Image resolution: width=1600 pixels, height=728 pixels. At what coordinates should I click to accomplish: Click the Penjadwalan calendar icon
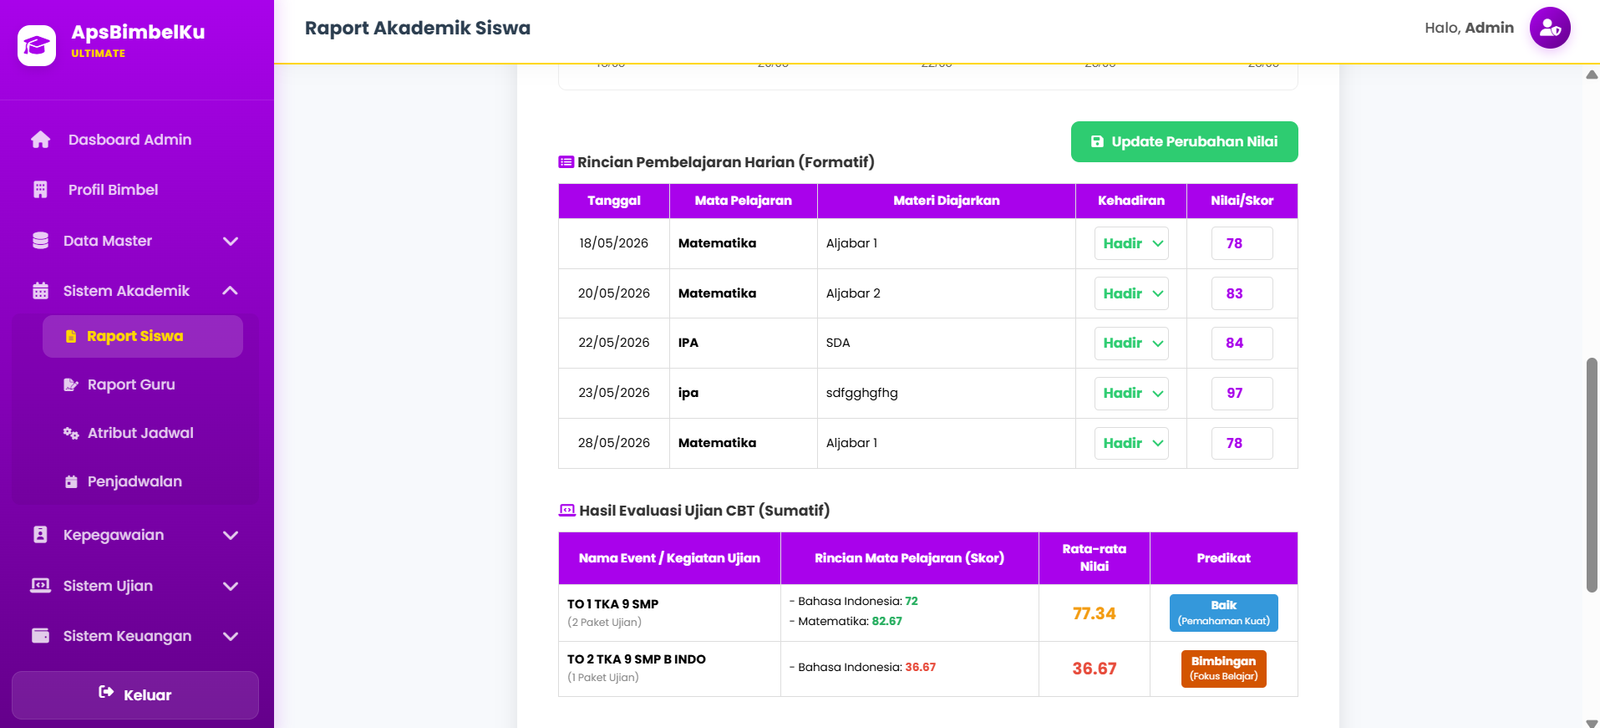pyautogui.click(x=70, y=482)
